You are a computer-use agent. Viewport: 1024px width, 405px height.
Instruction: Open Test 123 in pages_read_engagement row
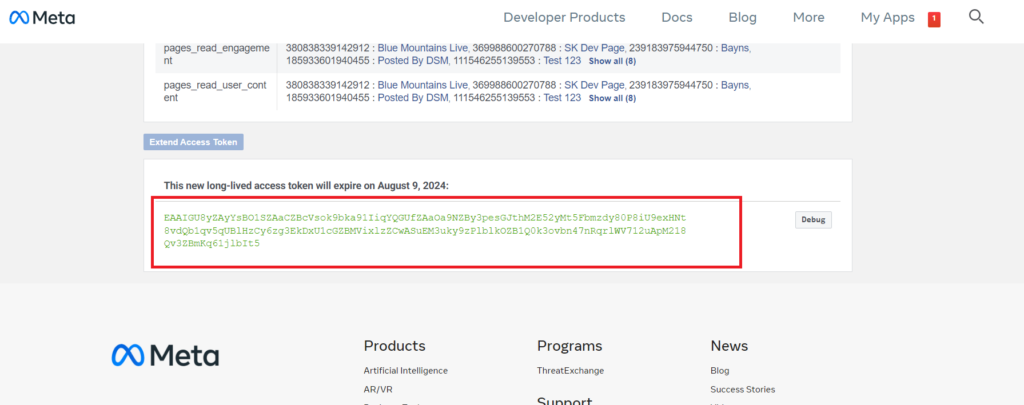point(562,61)
